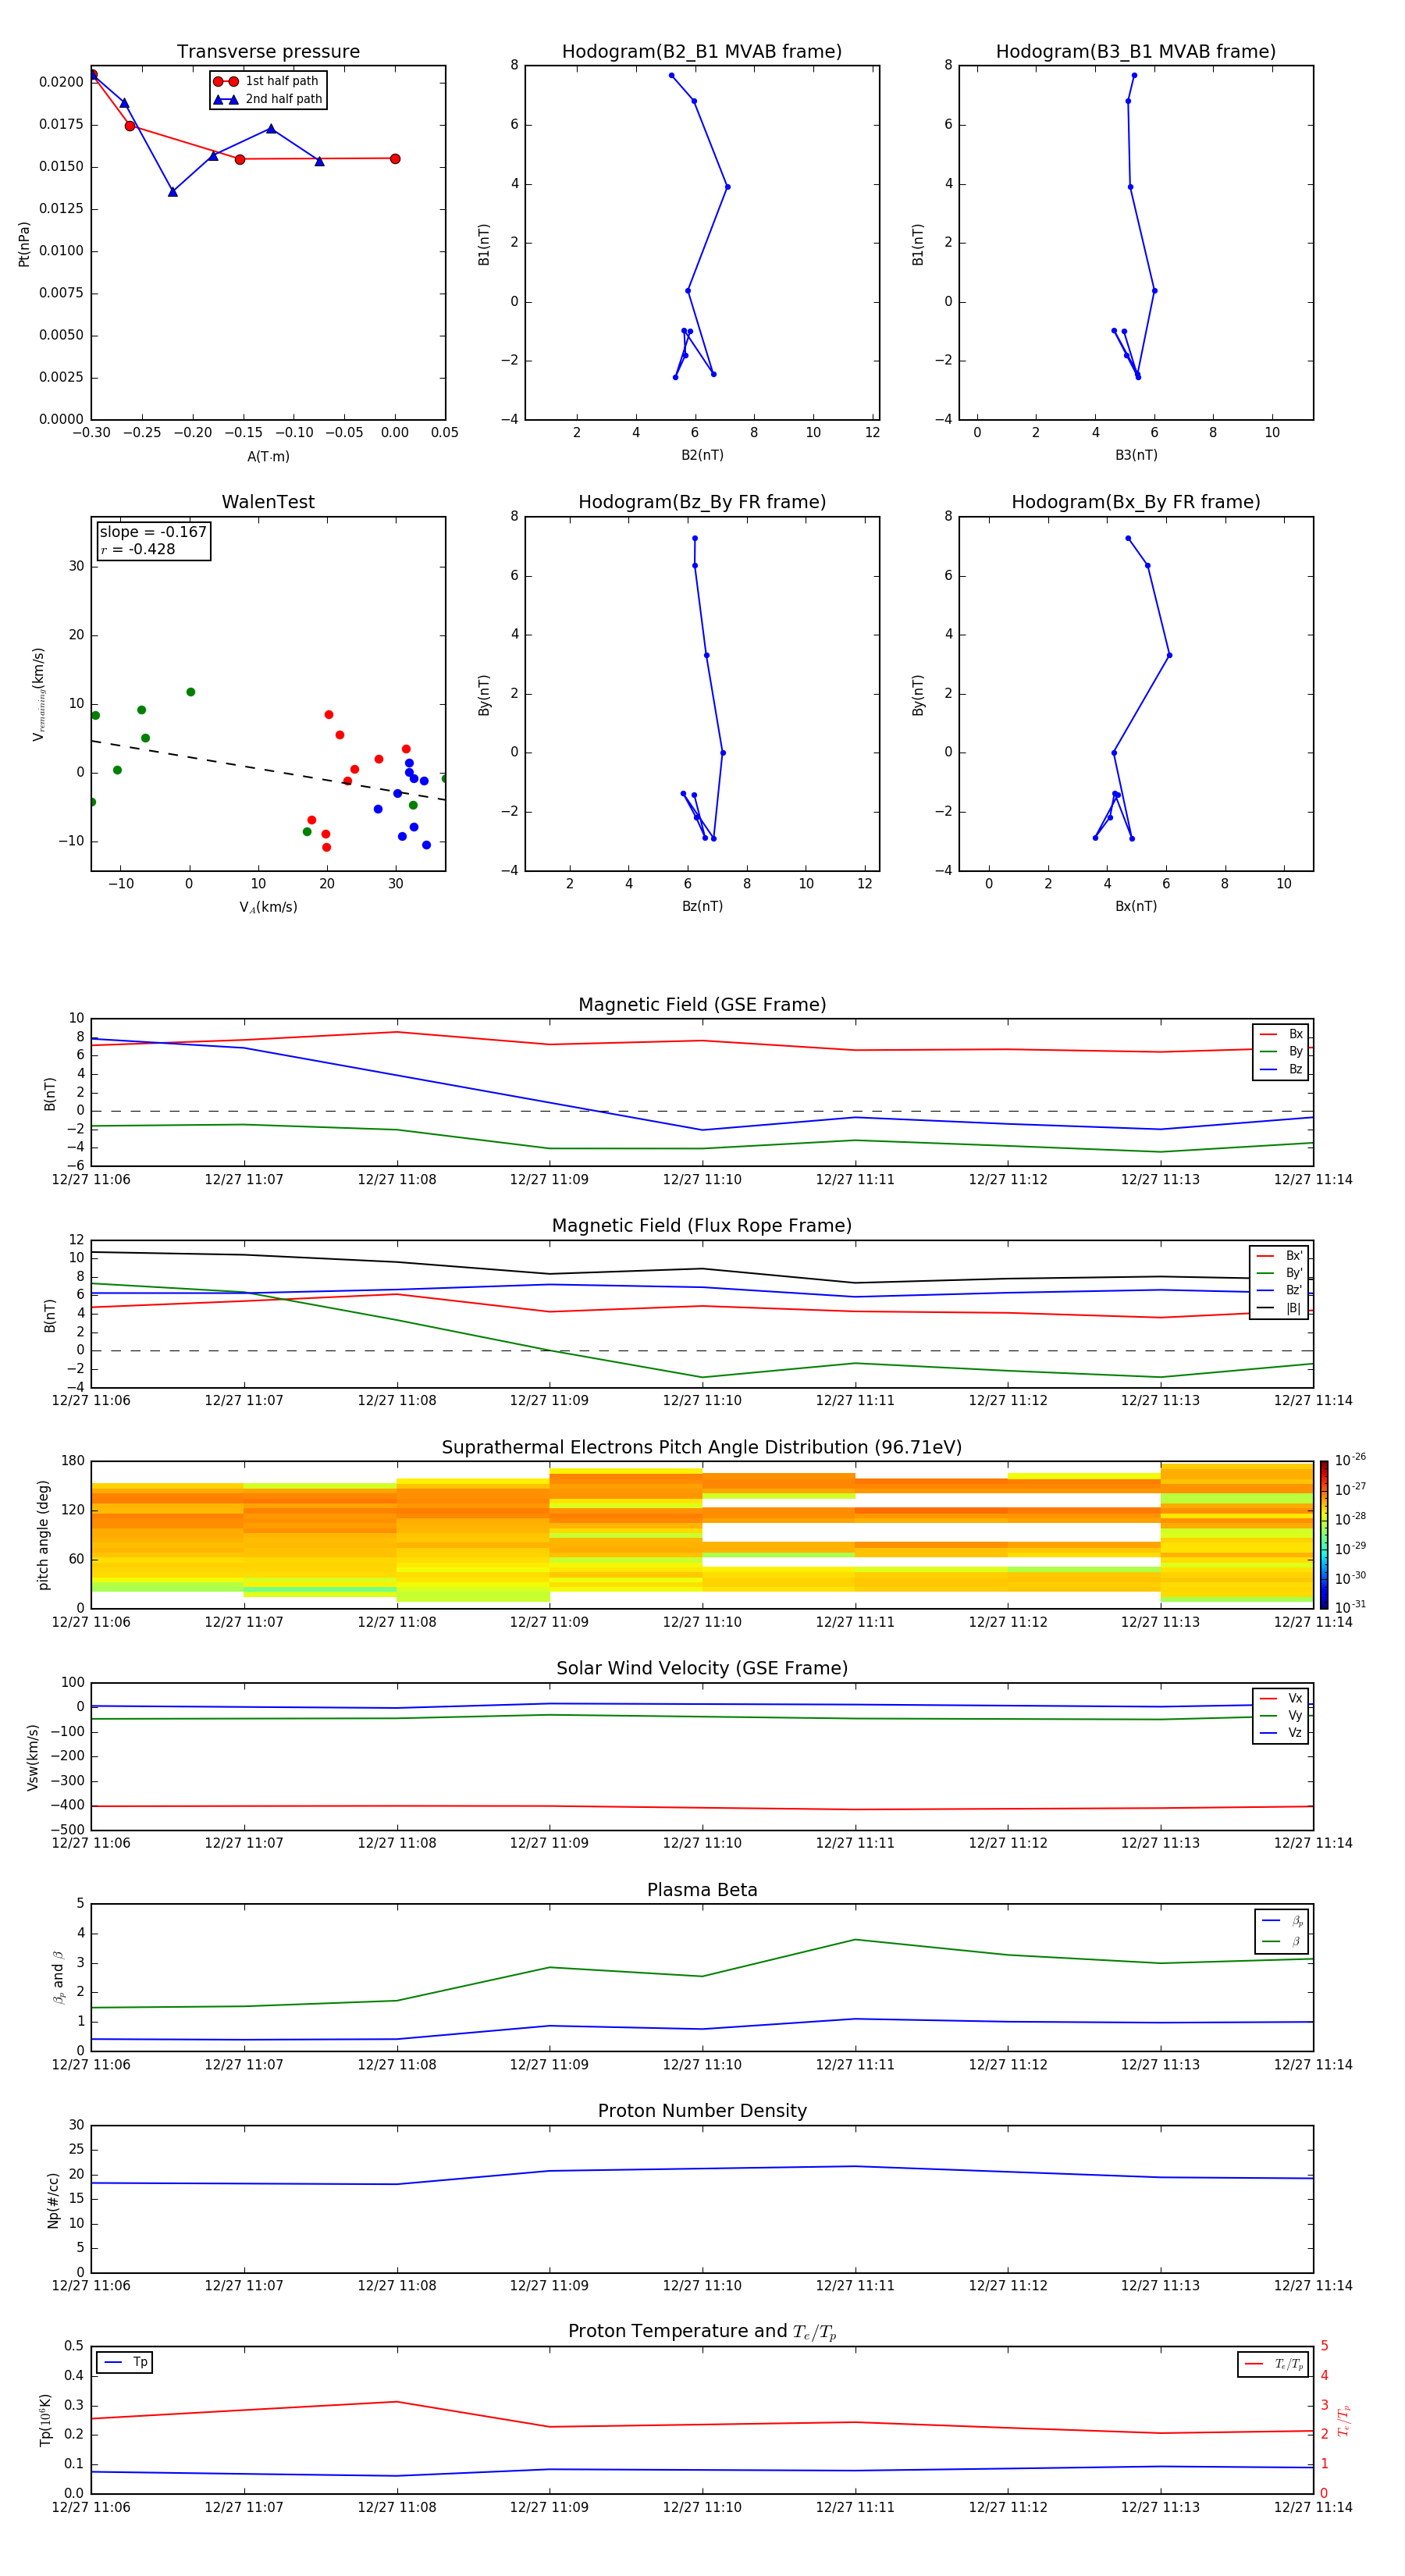The width and height of the screenshot is (1405, 2576).
Task: Click the red Te/Tp right axis label
Action: coord(1344,2420)
